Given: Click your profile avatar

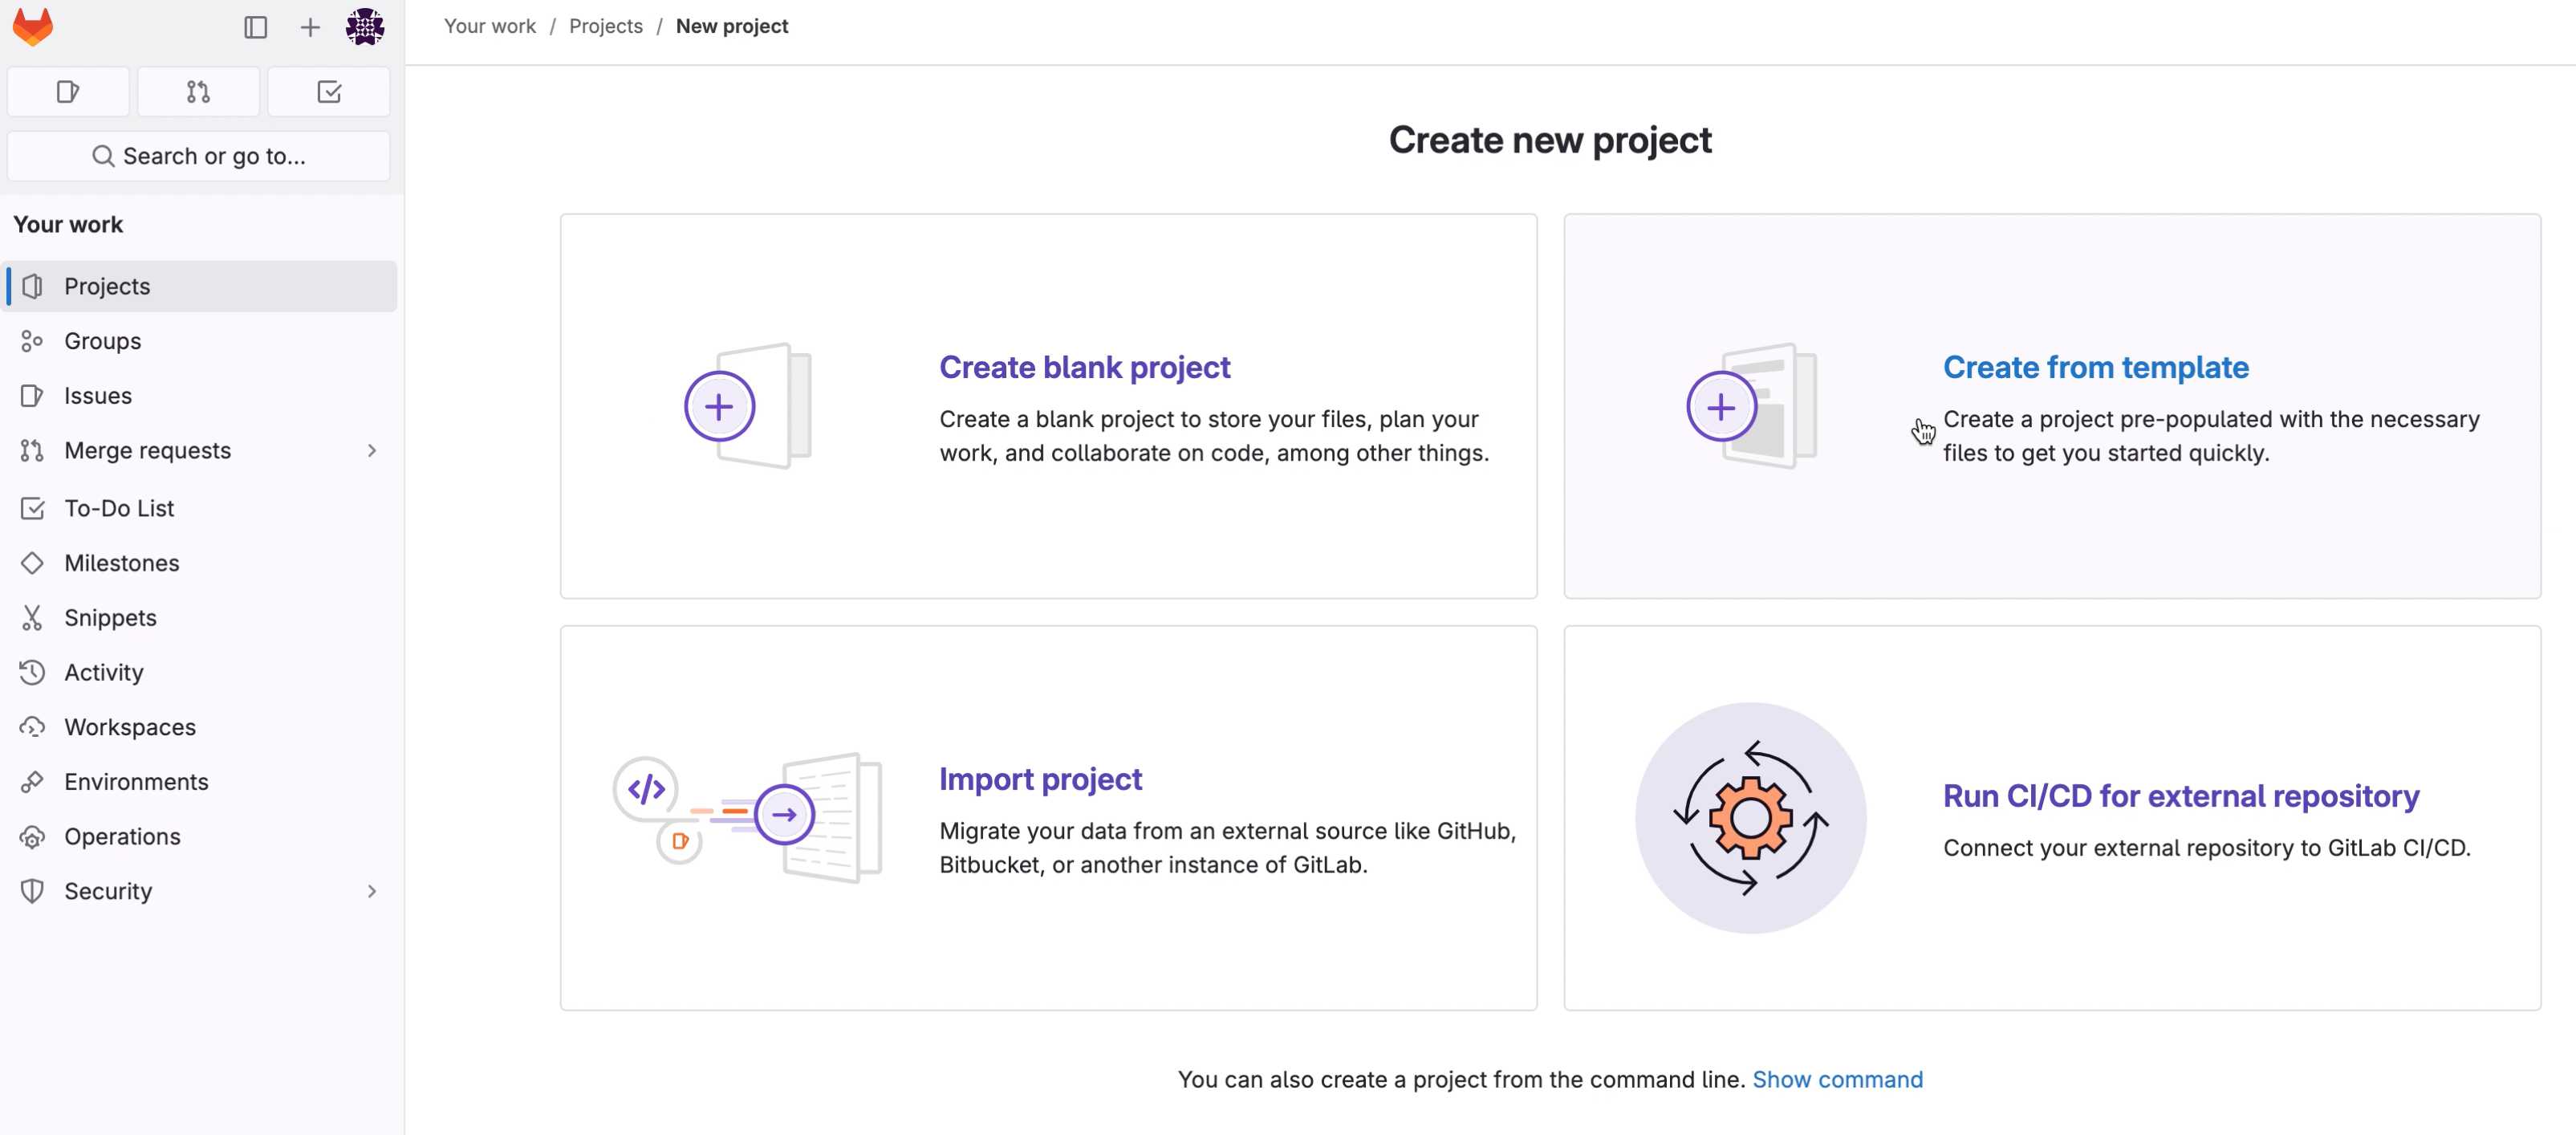Looking at the screenshot, I should coord(366,27).
